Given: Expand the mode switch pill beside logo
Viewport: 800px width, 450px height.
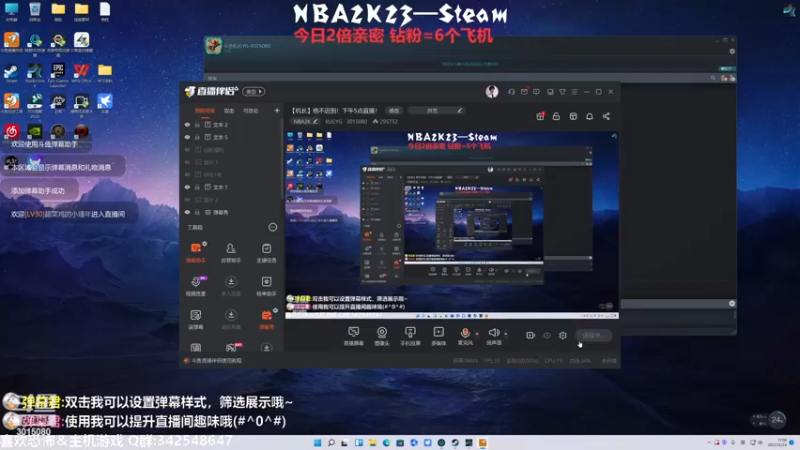Looking at the screenshot, I should [254, 92].
